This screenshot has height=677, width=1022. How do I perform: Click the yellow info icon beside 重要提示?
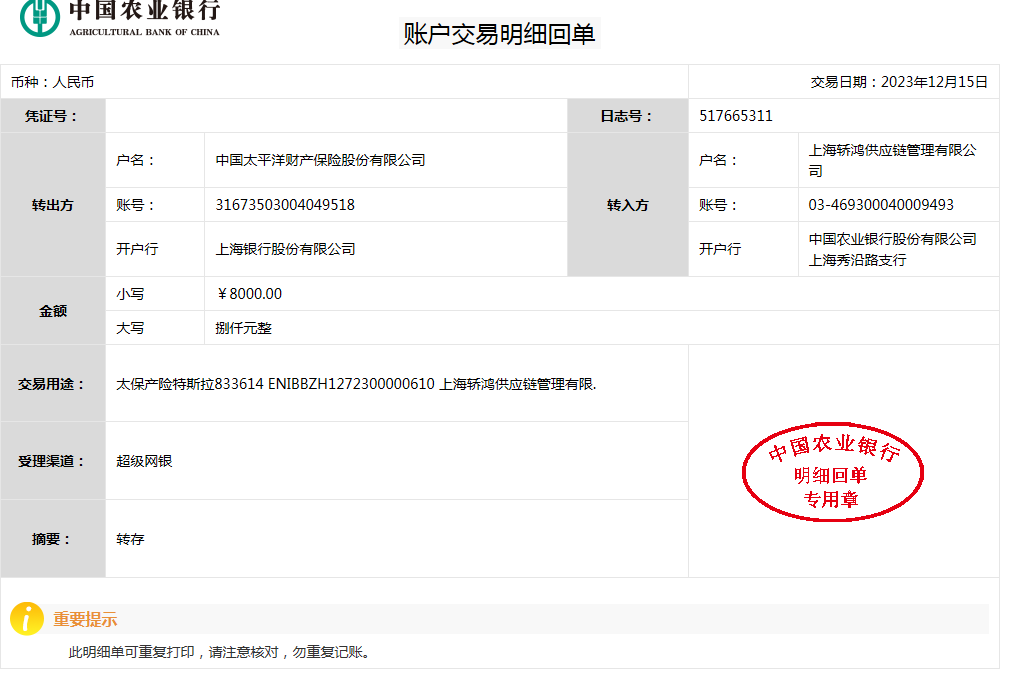[27, 619]
